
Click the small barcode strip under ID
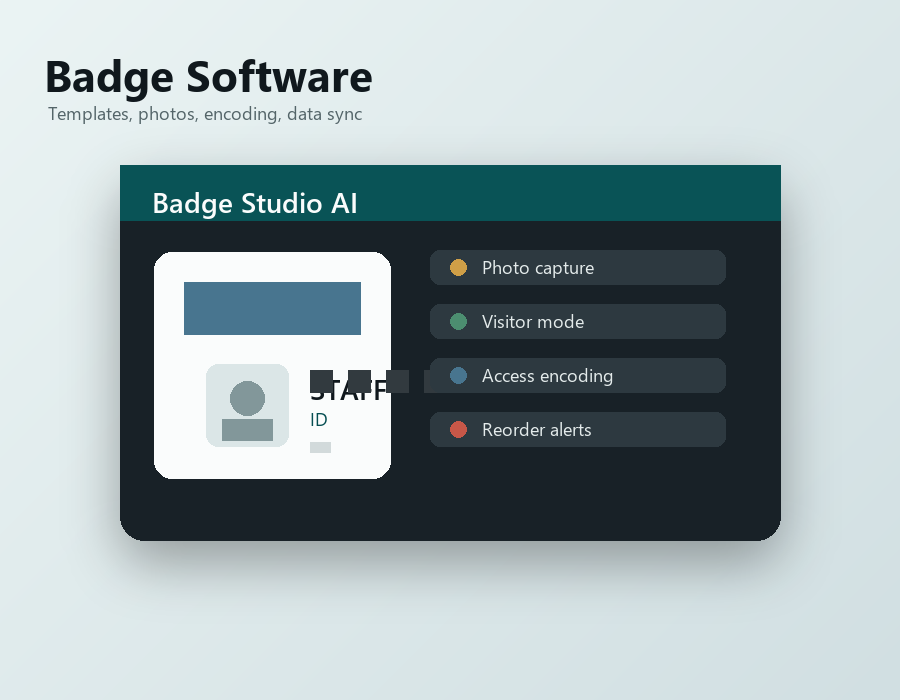coord(319,447)
